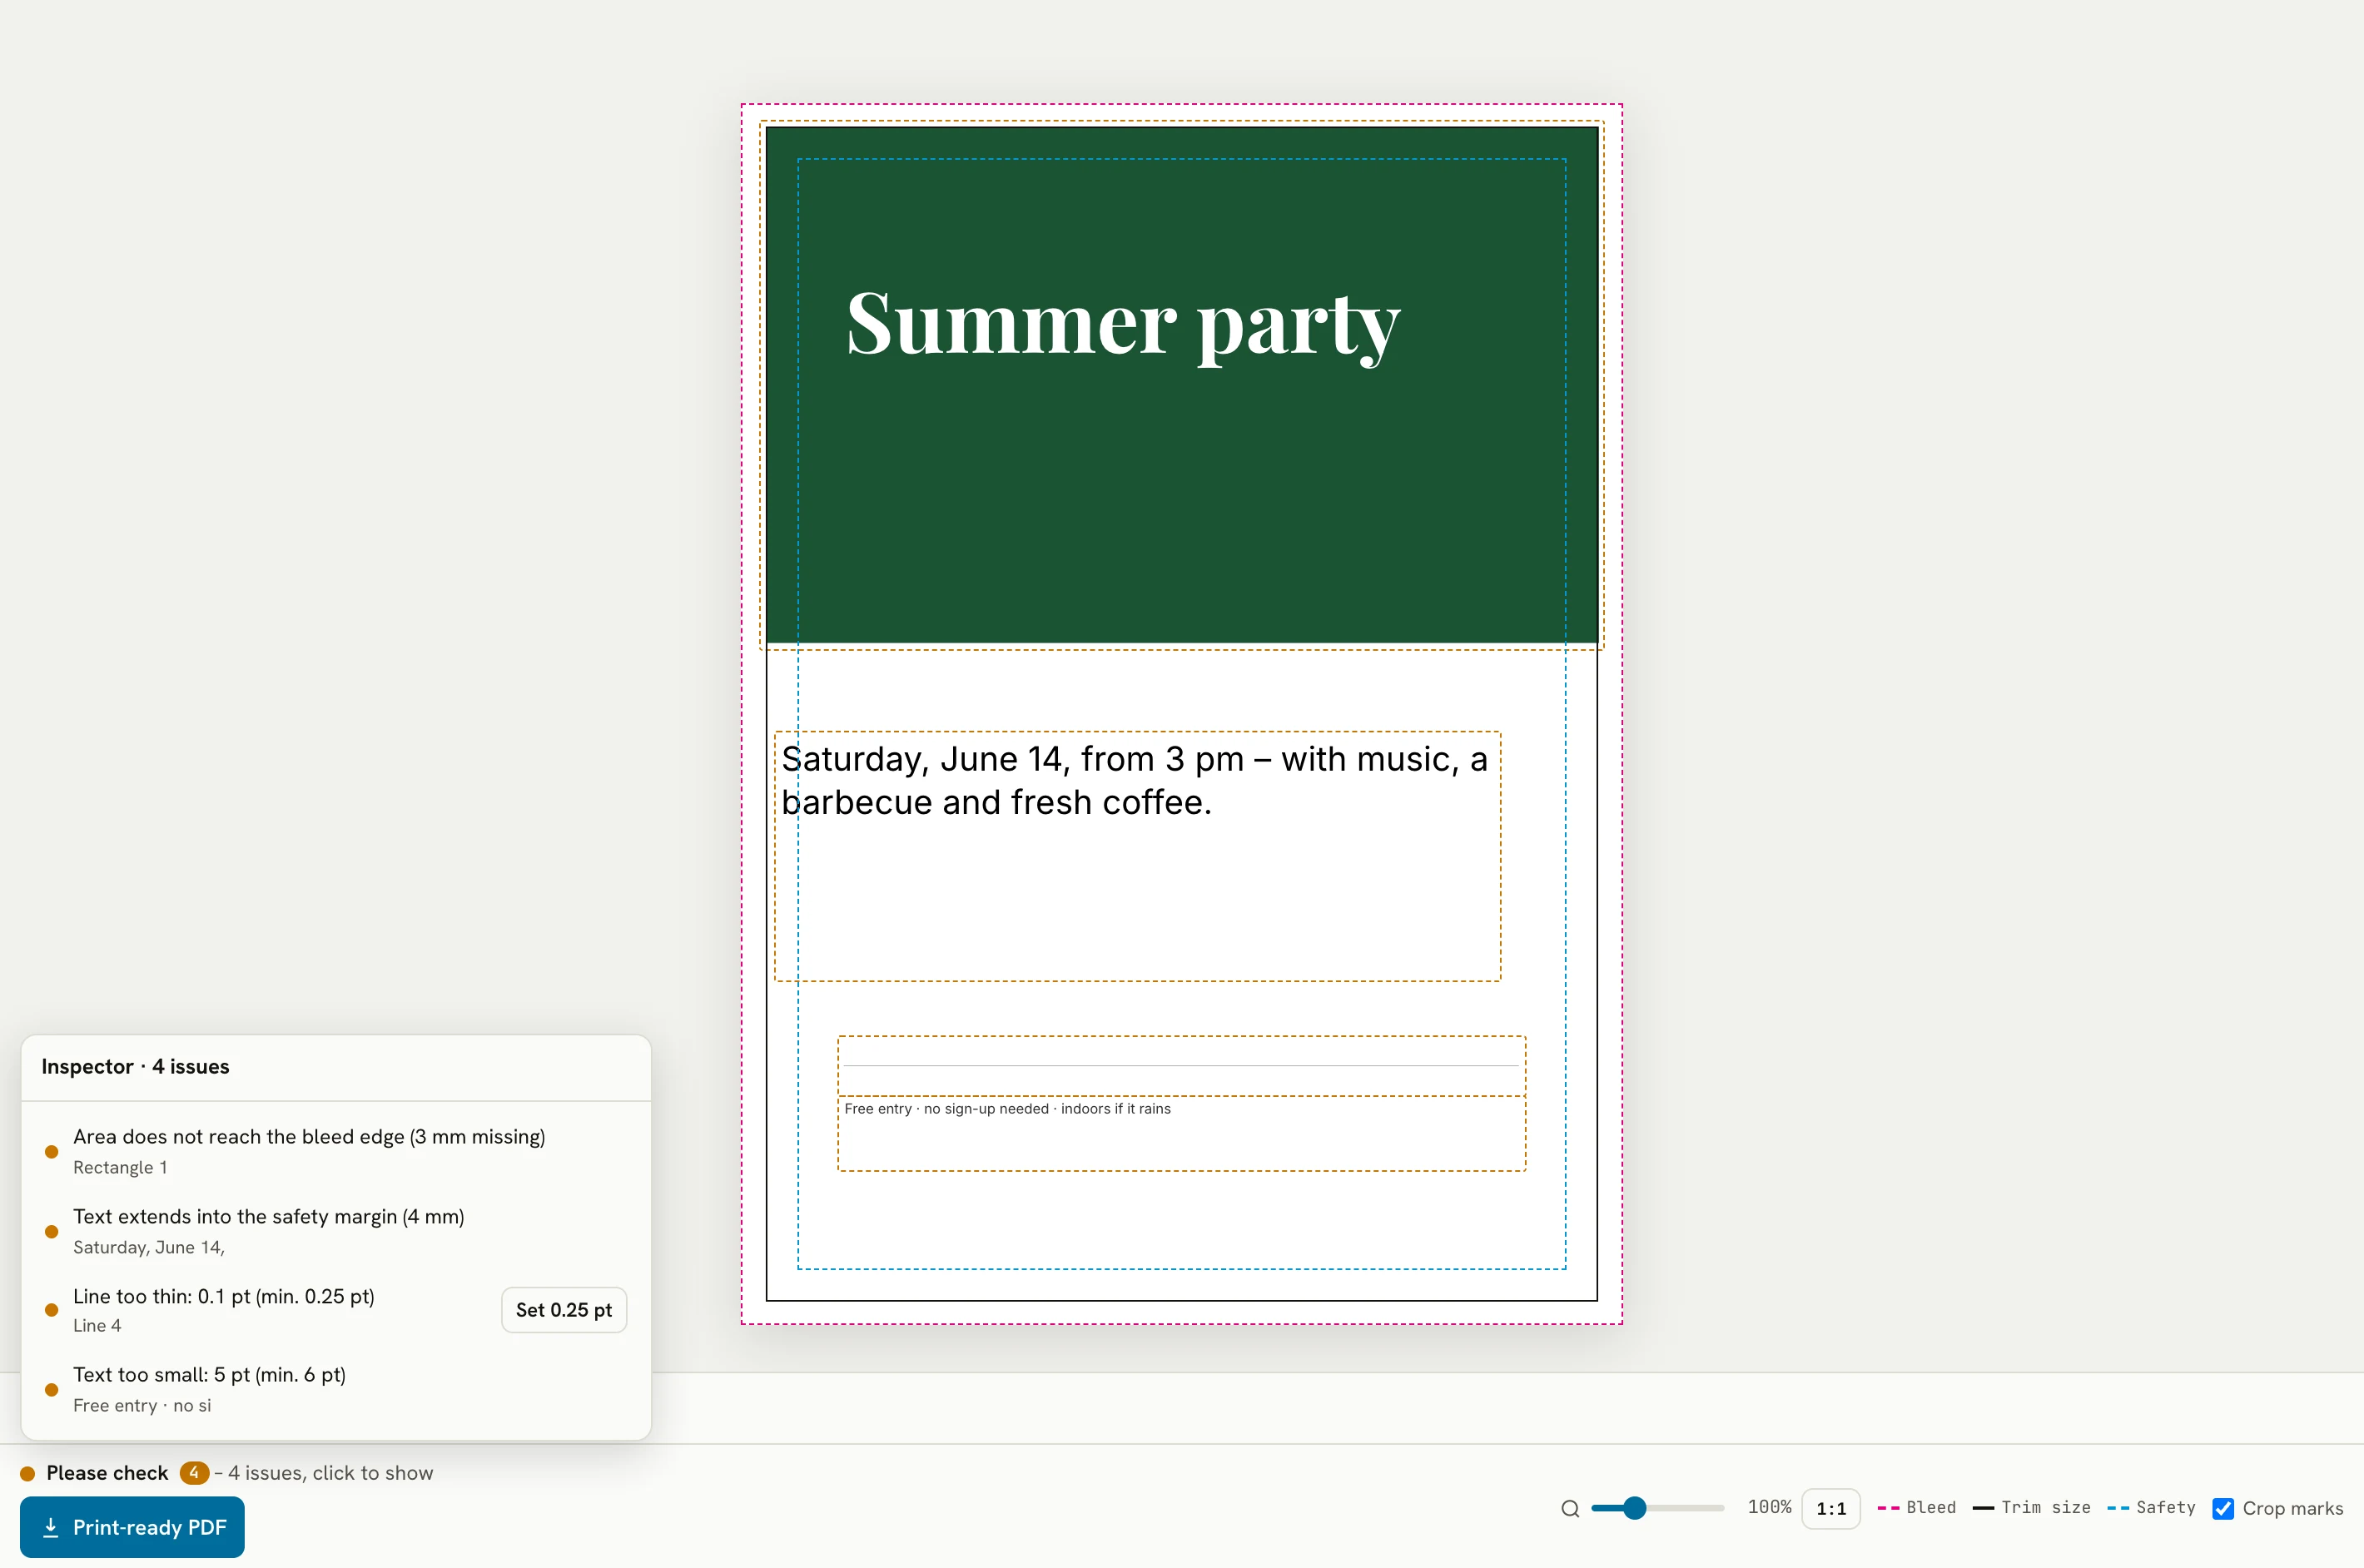This screenshot has width=2364, height=1568.
Task: Click the 'Inspector · 4 issues' header
Action: [x=135, y=1066]
